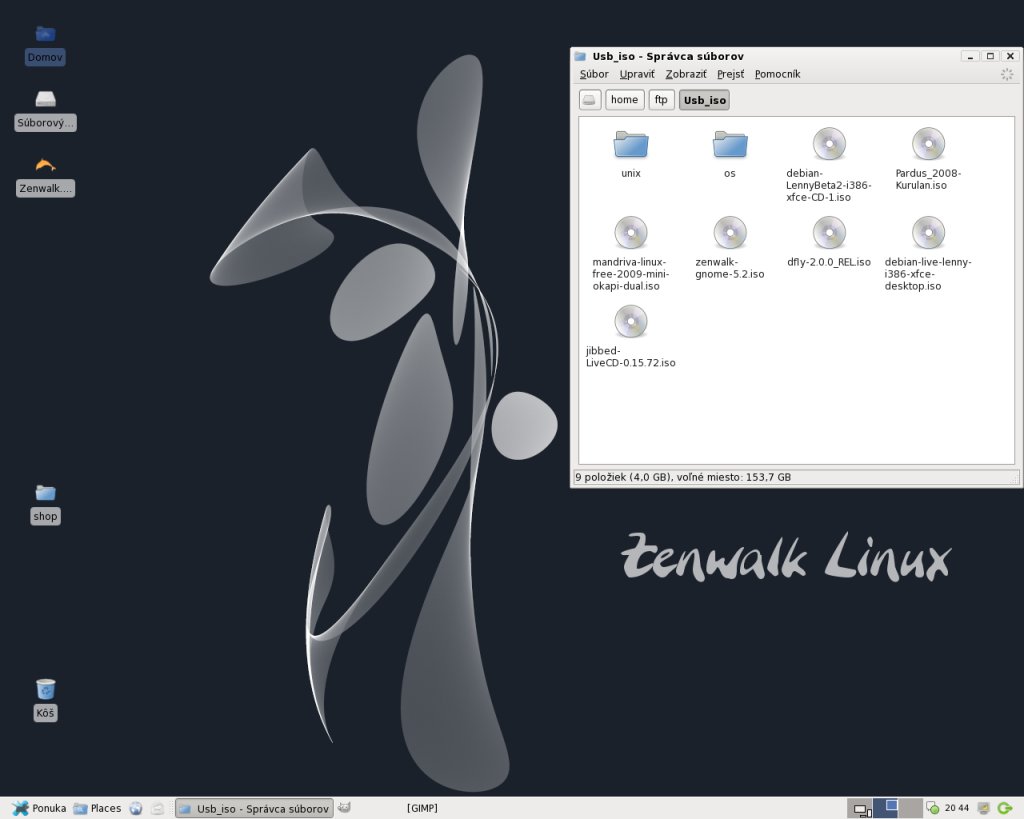
Task: Open the Súbor menu
Action: pos(594,74)
